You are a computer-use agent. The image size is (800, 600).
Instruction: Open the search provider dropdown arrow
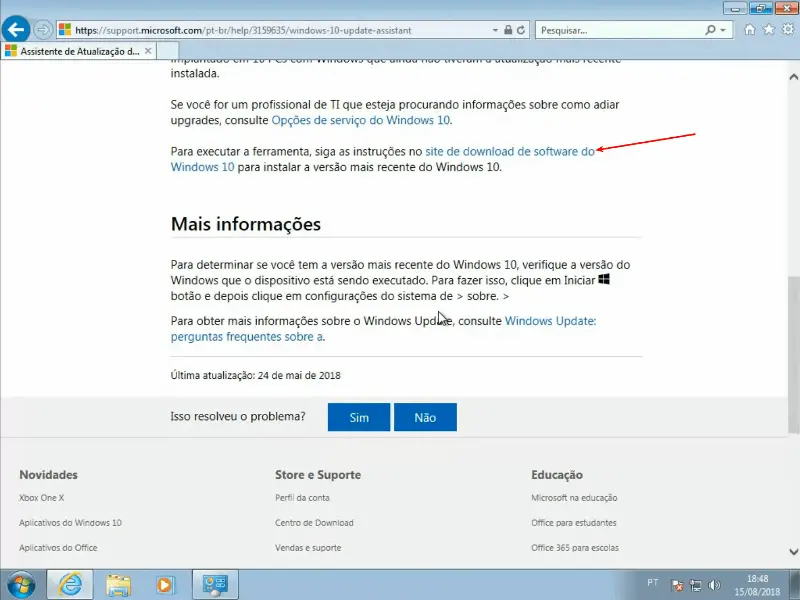723,30
